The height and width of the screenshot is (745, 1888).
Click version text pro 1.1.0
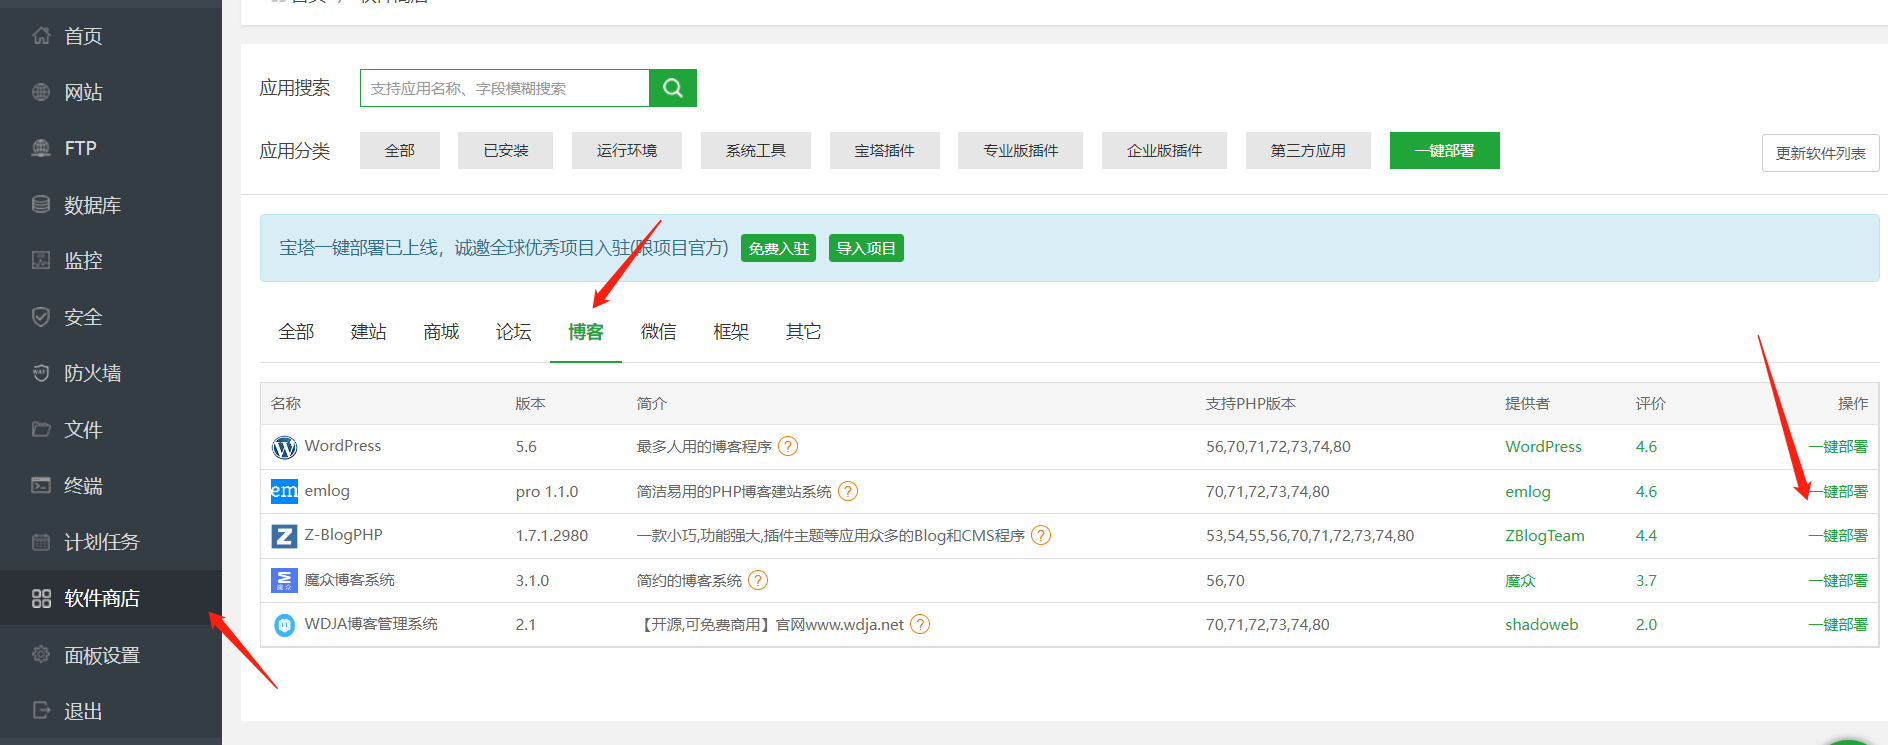[547, 492]
